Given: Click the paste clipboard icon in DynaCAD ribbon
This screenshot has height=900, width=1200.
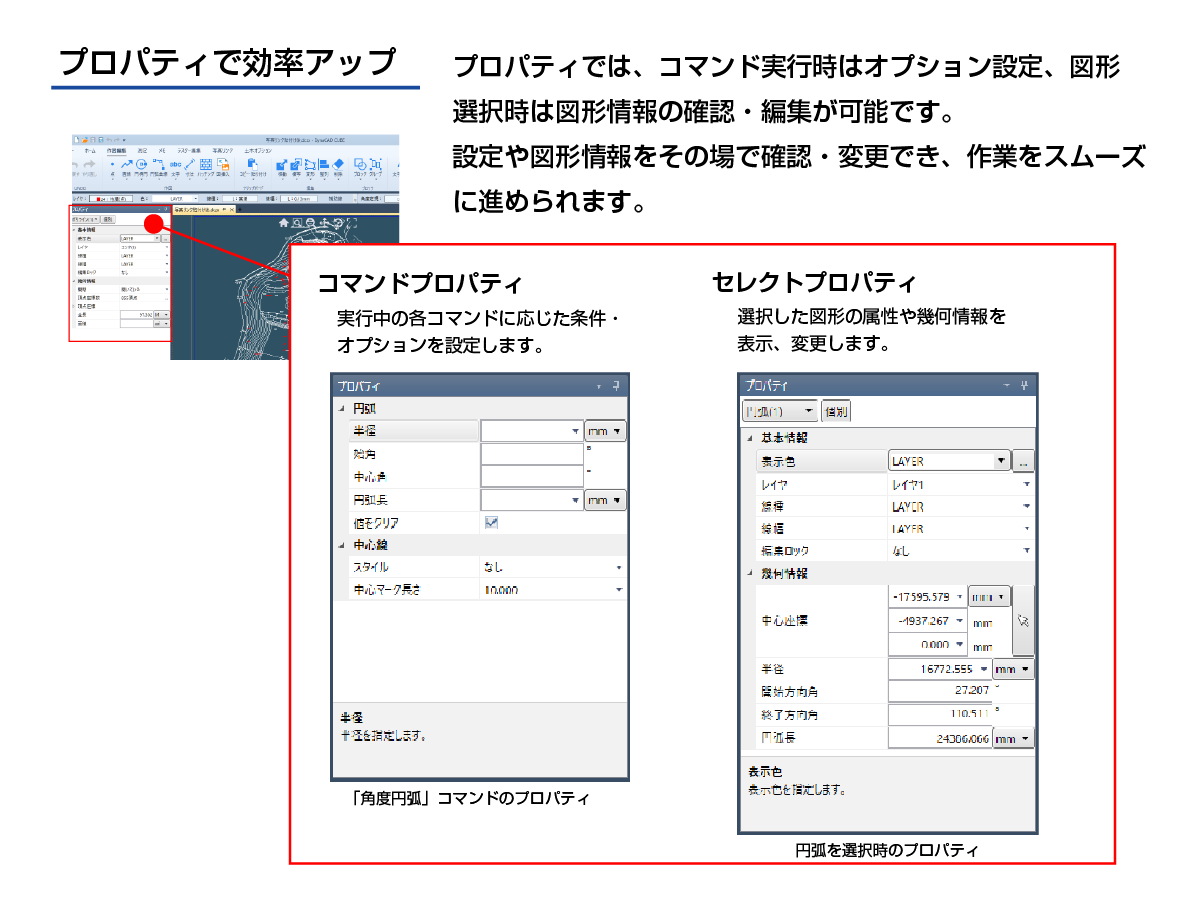Looking at the screenshot, I should click(x=252, y=164).
